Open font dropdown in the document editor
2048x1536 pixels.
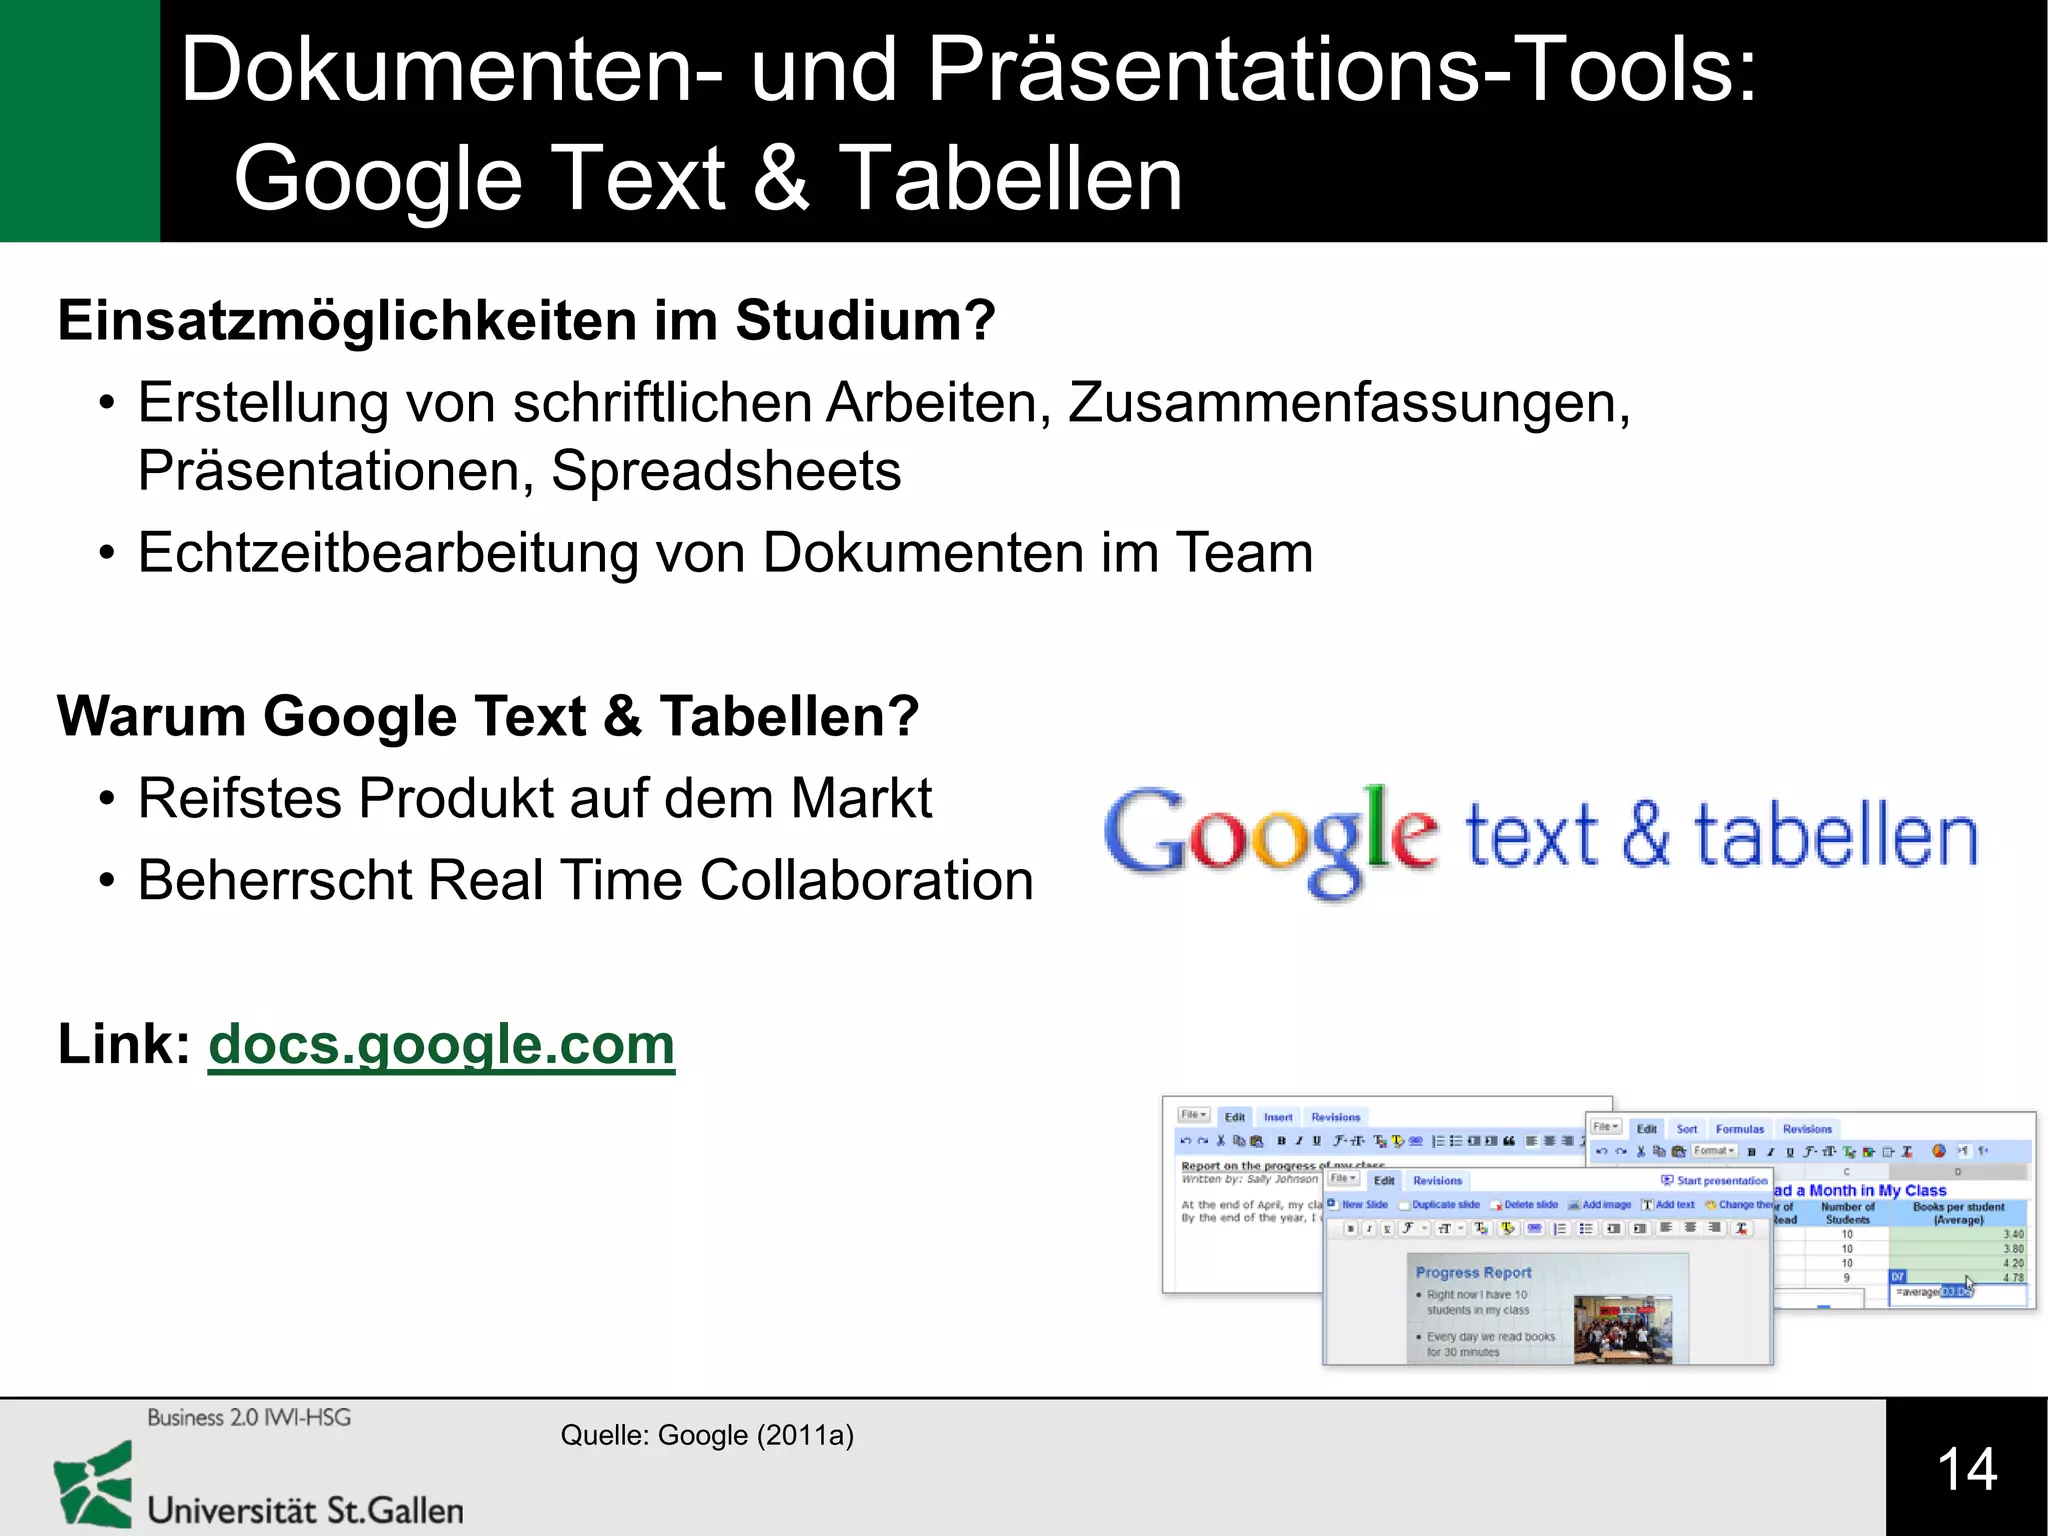[1341, 1141]
